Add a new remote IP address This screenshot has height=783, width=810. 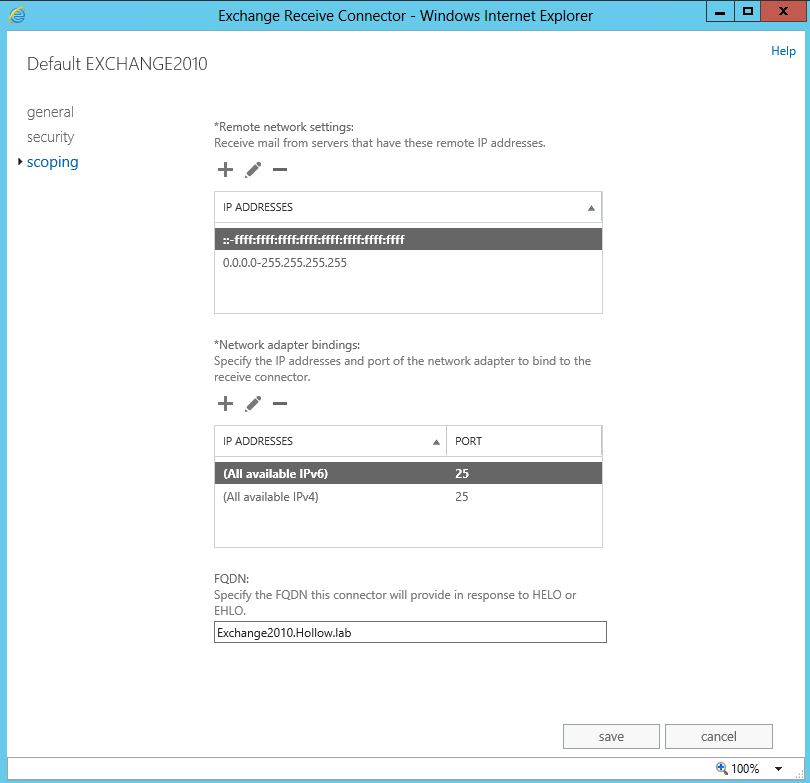pyautogui.click(x=225, y=170)
